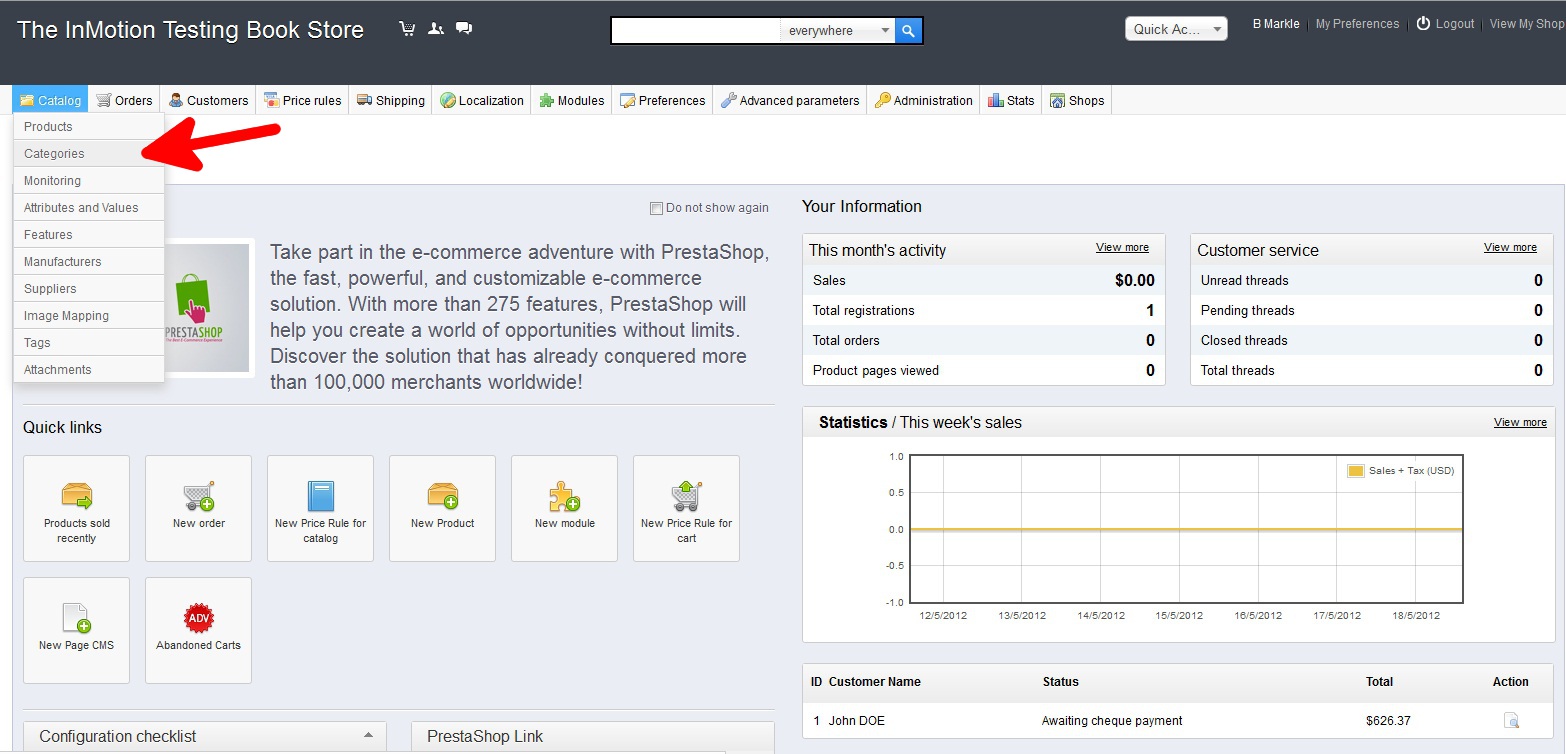This screenshot has height=754, width=1566.
Task: Click New Price Rule for cart tile
Action: point(686,508)
